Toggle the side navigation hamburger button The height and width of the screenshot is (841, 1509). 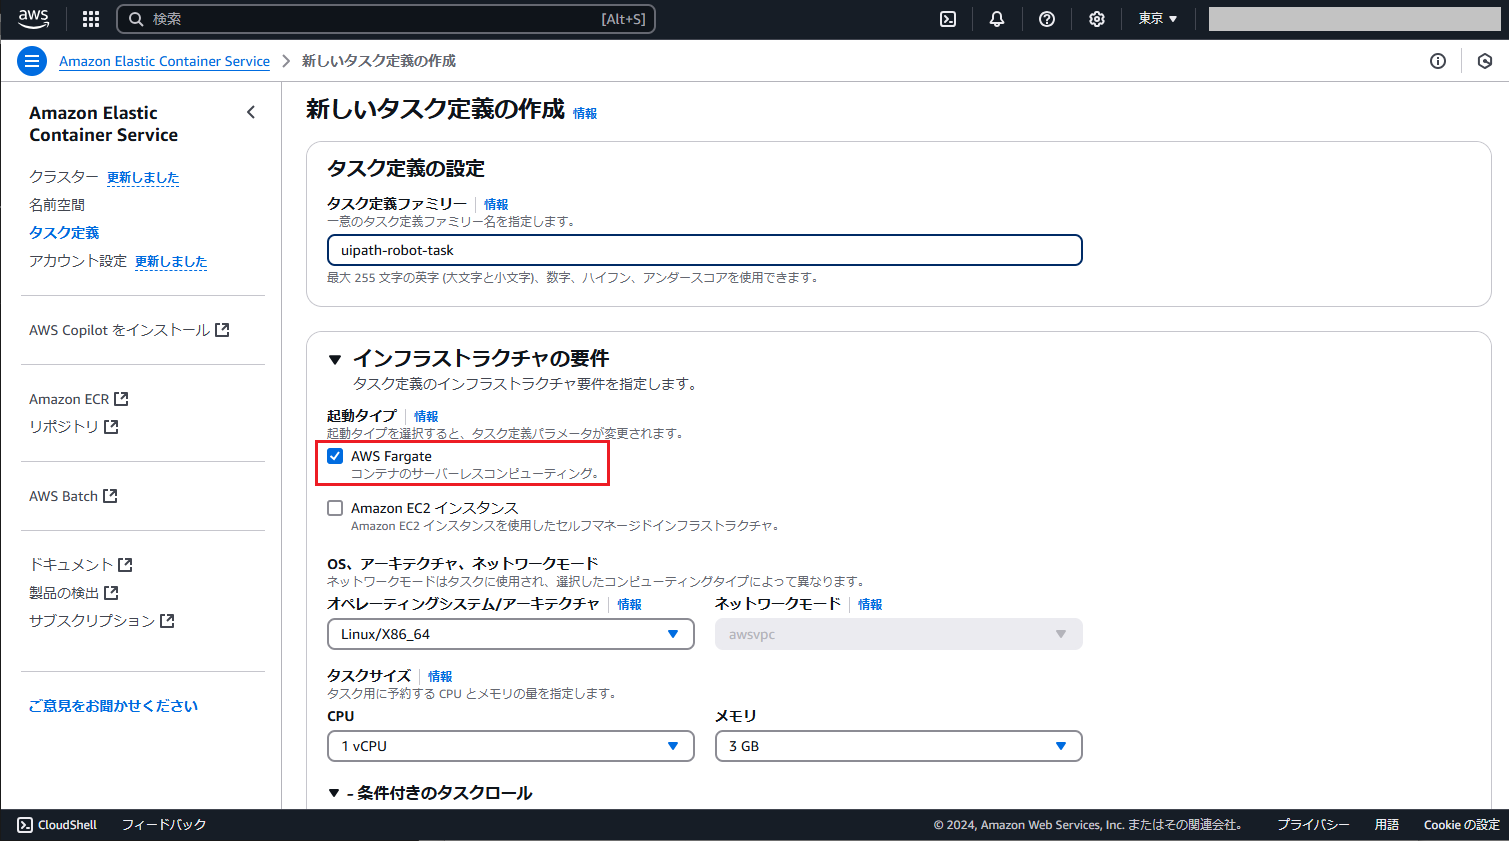tap(32, 61)
